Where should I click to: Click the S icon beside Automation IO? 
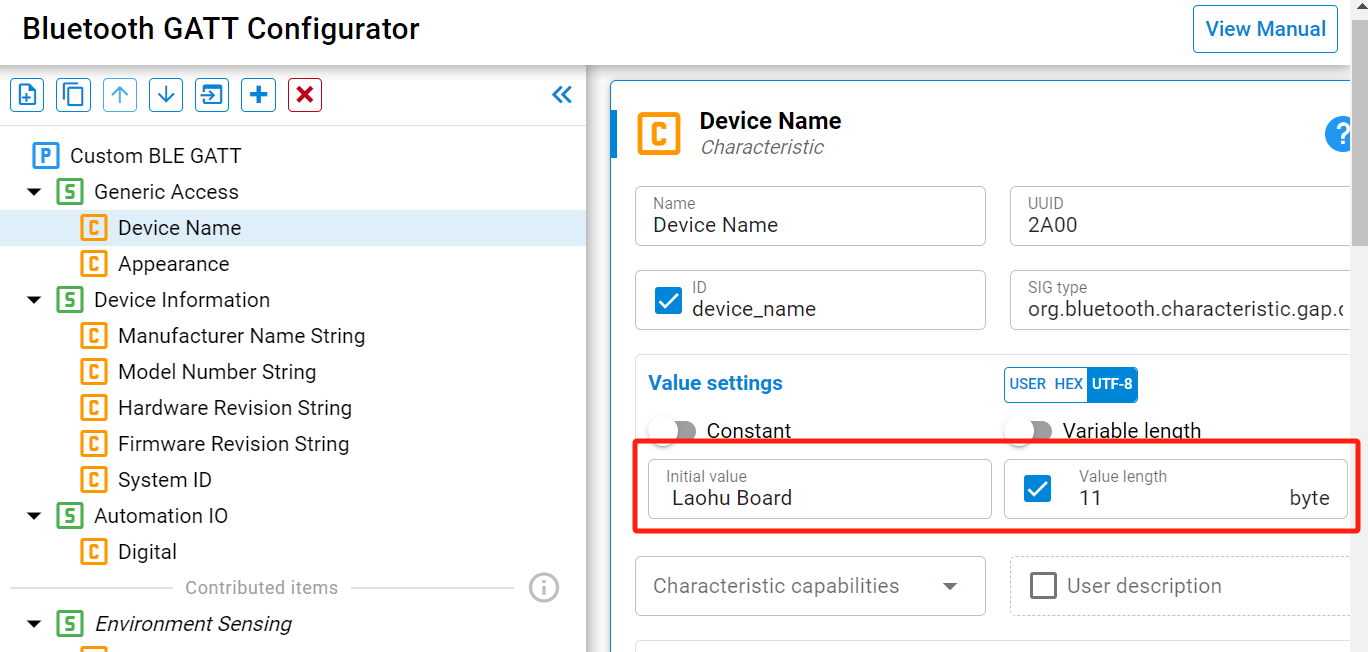click(69, 516)
